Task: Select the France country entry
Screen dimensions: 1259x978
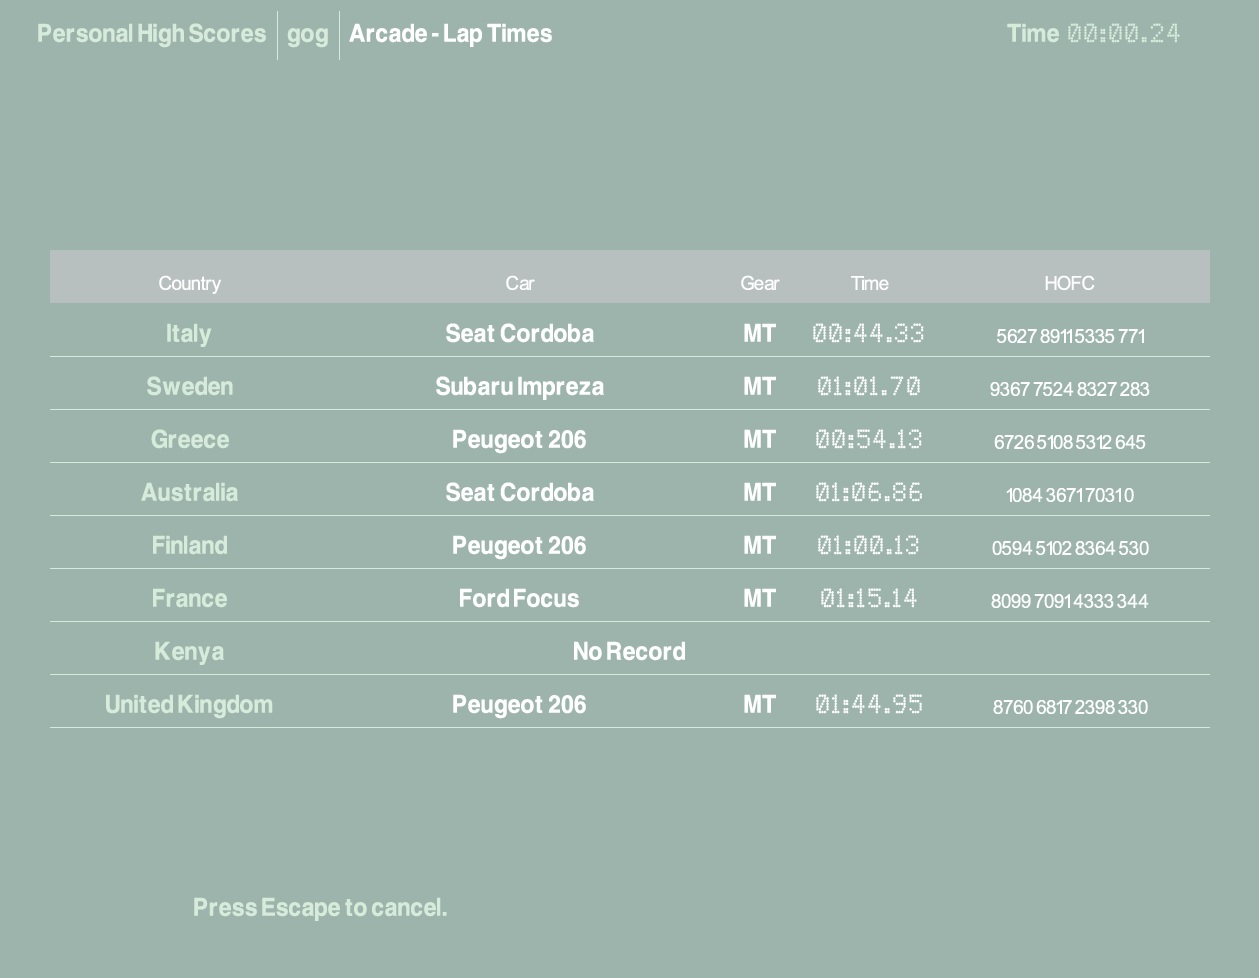Action: pos(189,599)
